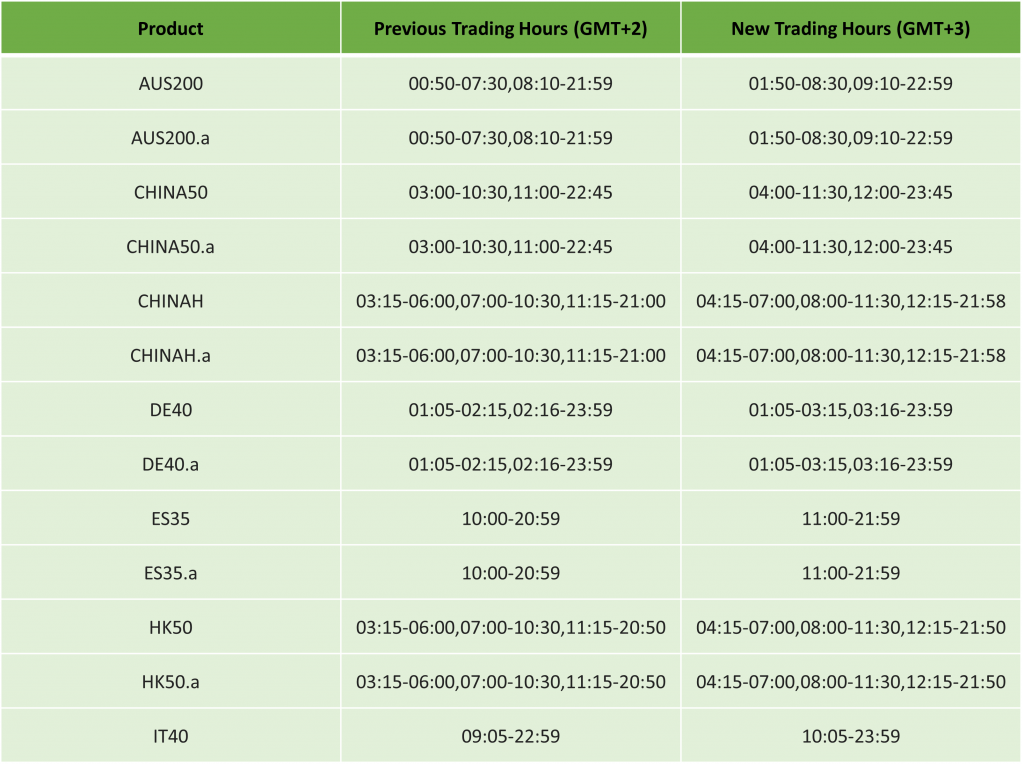Select the New Trading Hours (GMT+3) header

tap(851, 29)
